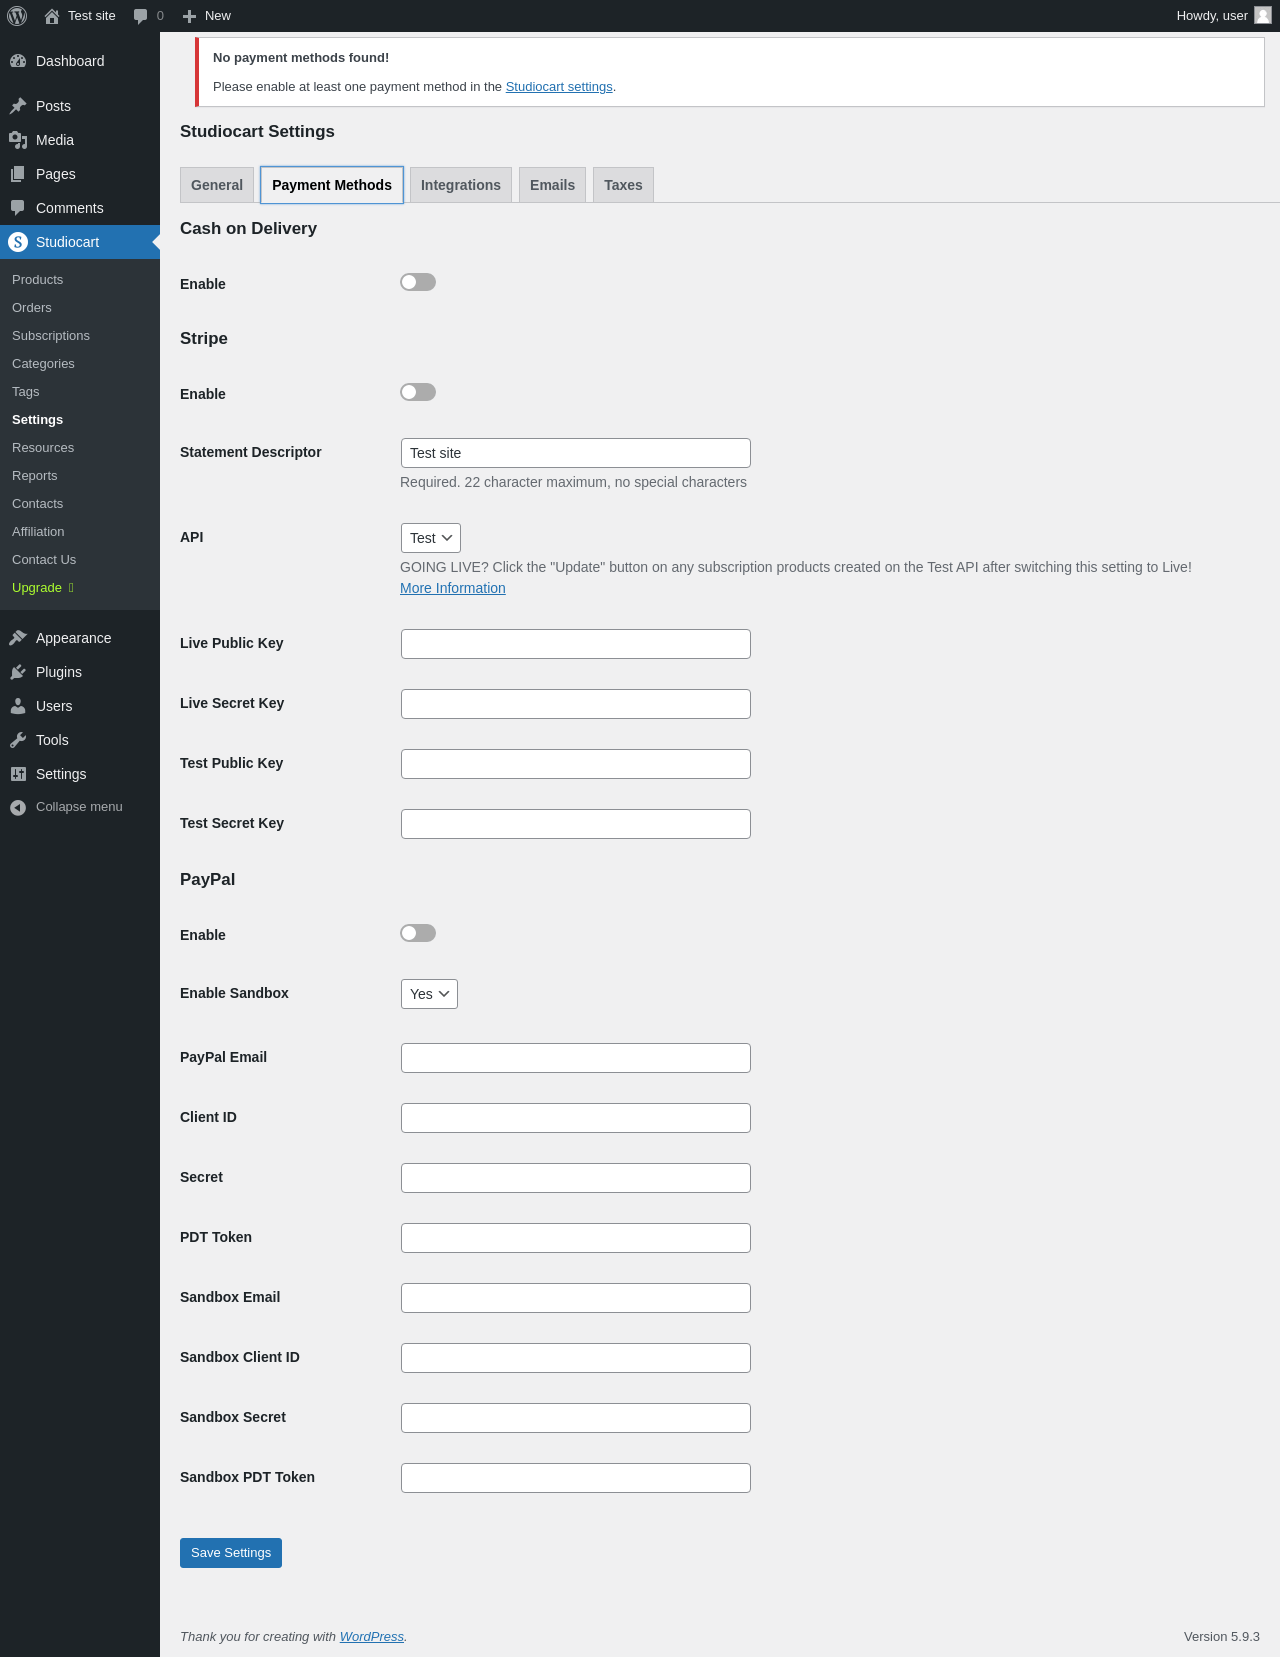Focus the Test Secret Key field
The width and height of the screenshot is (1280, 1657).
click(x=576, y=824)
